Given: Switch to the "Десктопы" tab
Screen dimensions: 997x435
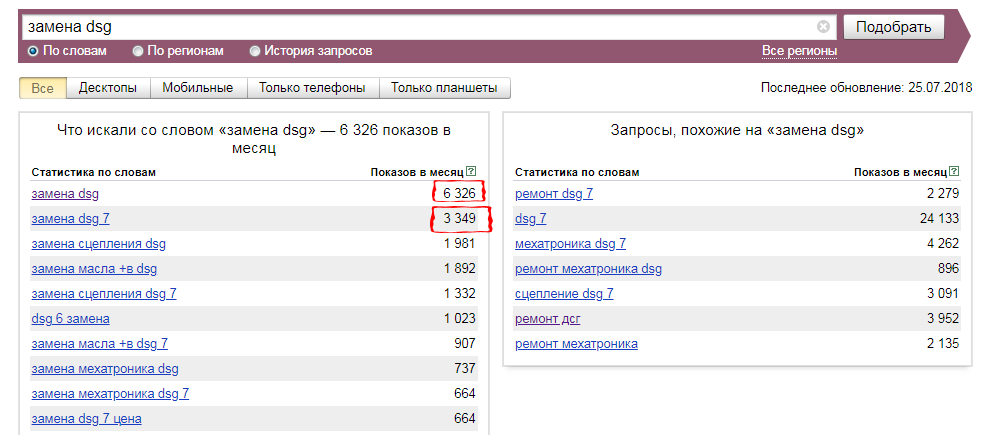Looking at the screenshot, I should (108, 88).
